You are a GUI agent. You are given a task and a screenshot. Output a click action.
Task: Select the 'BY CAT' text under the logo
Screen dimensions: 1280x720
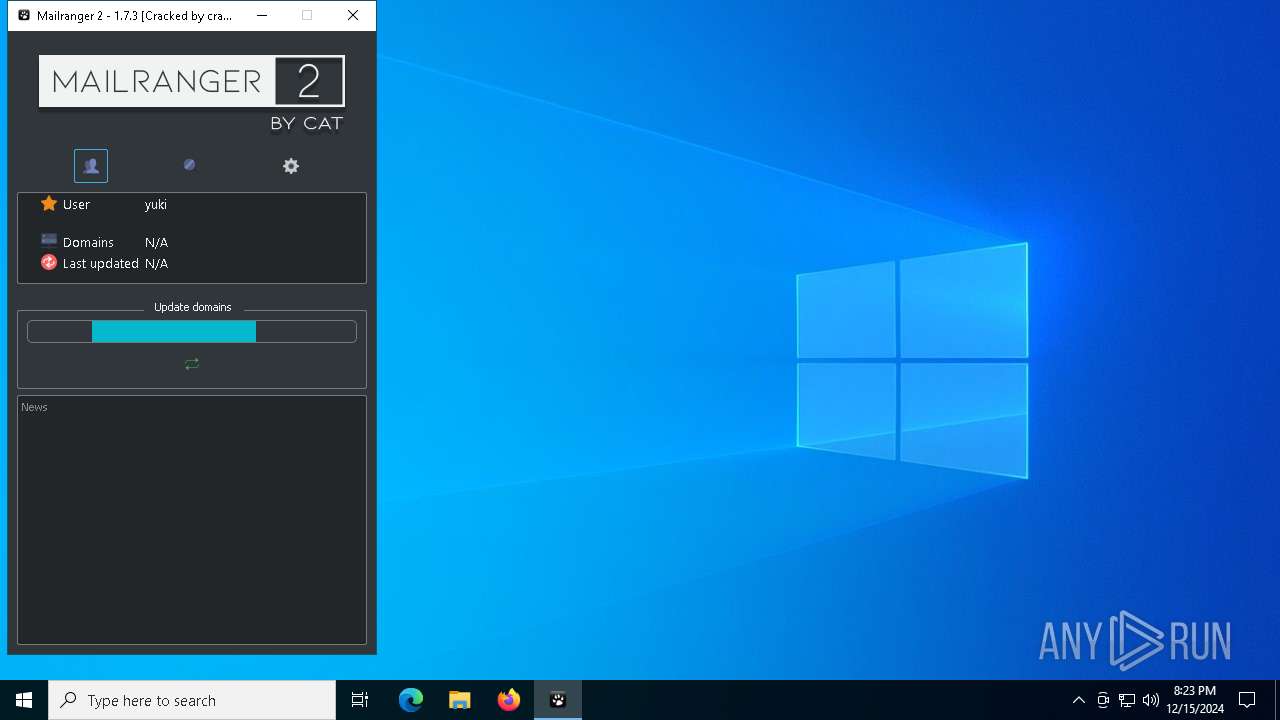click(x=306, y=123)
